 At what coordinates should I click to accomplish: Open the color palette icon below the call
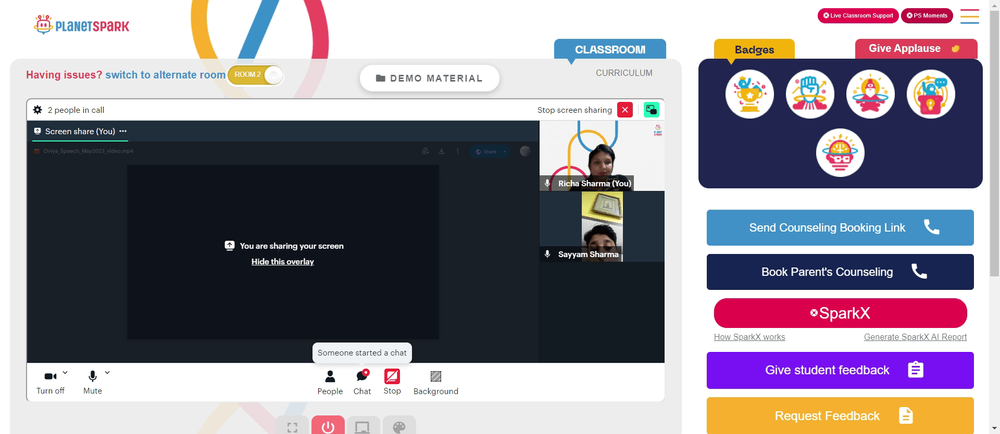click(399, 426)
